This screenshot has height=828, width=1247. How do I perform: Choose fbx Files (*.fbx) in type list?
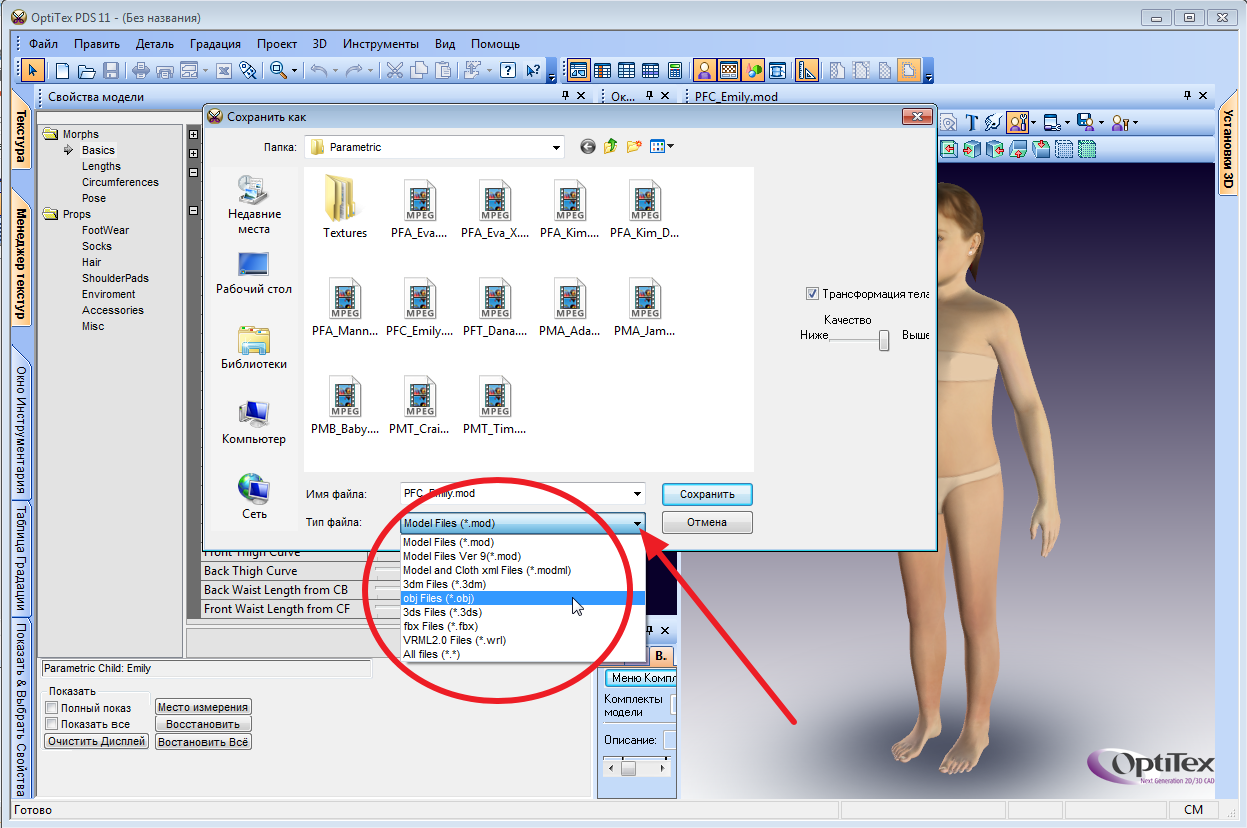coord(440,626)
